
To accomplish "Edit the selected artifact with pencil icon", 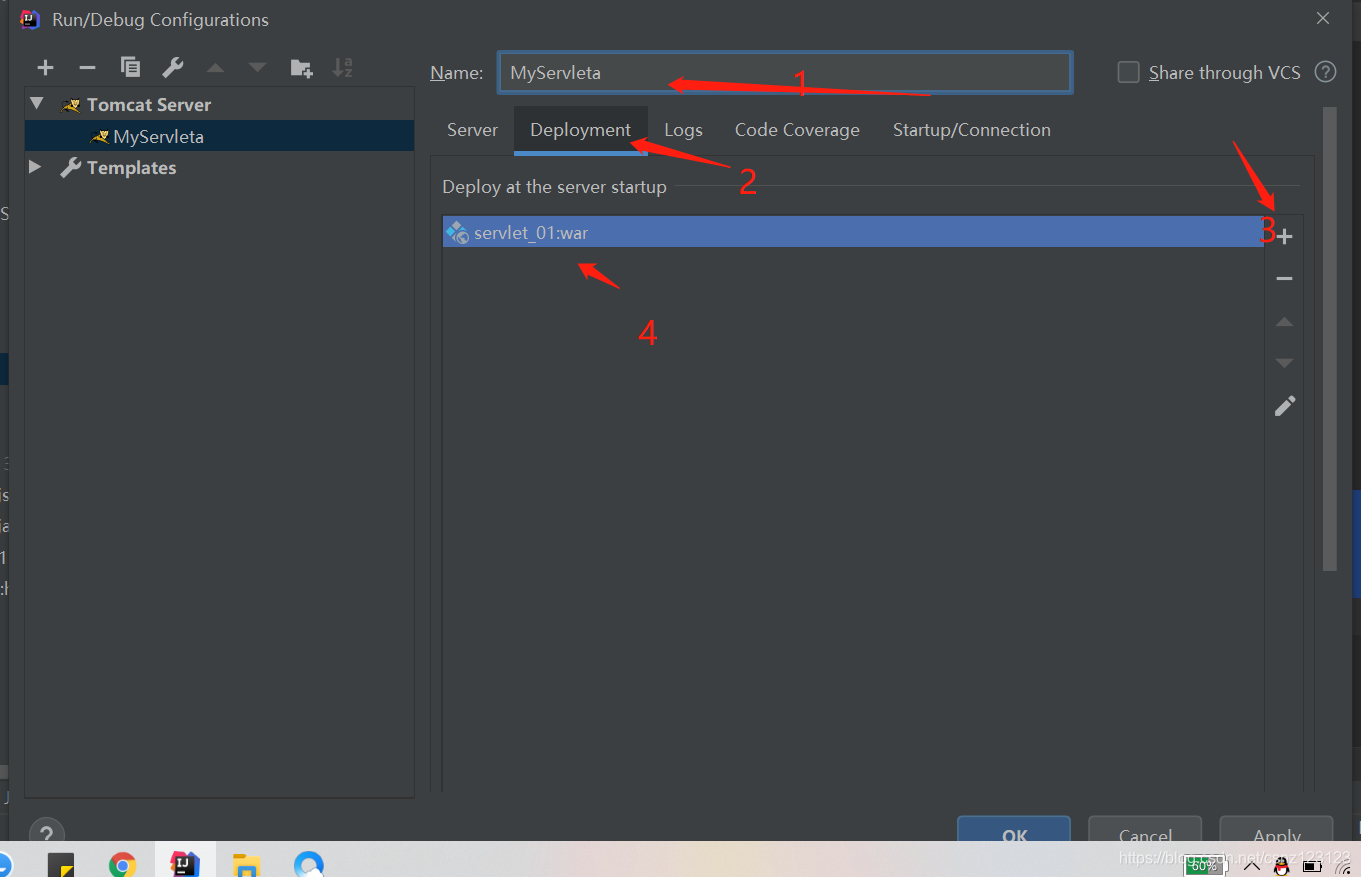I will pyautogui.click(x=1285, y=406).
